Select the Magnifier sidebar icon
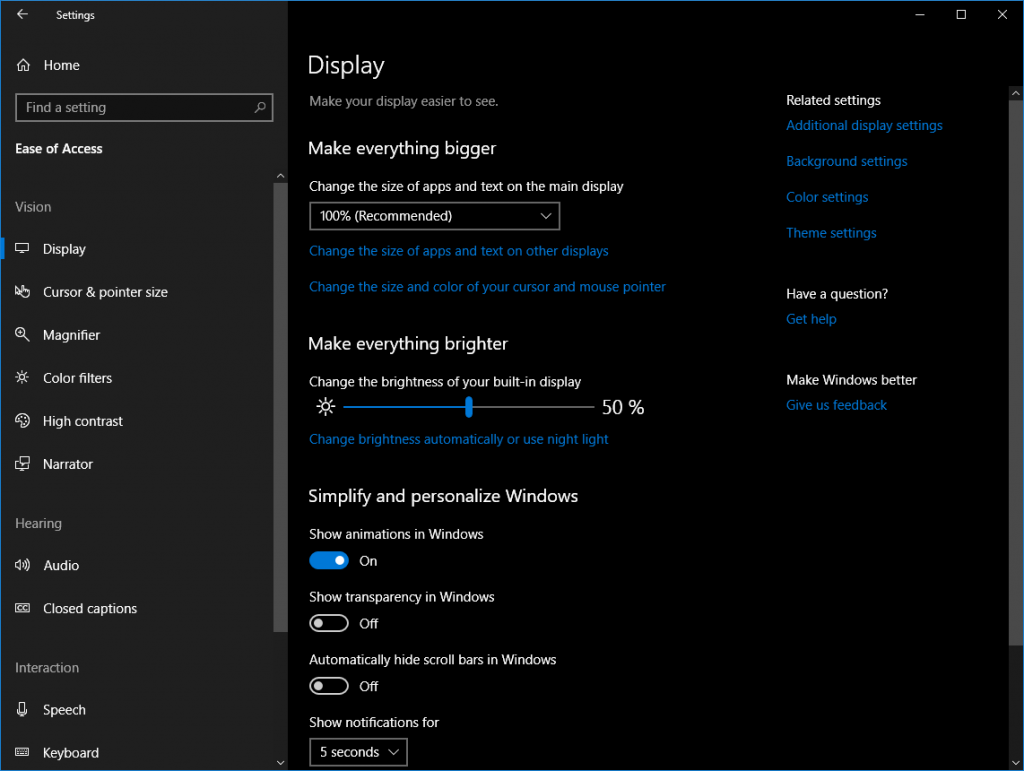Image resolution: width=1024 pixels, height=771 pixels. point(22,334)
